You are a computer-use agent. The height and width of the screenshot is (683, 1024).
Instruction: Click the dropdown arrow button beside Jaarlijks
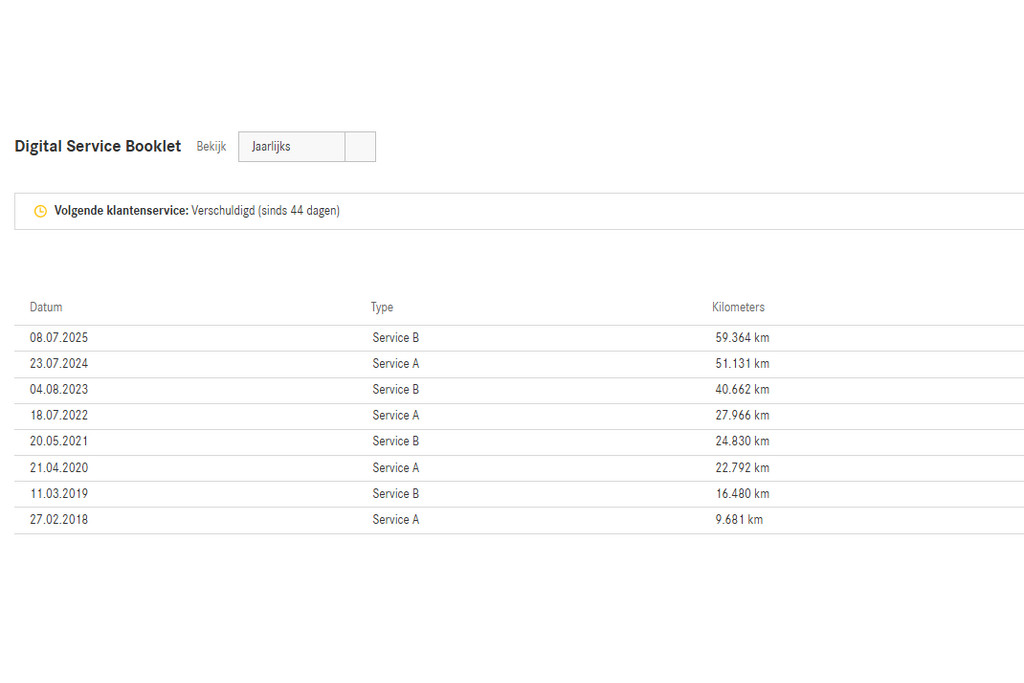click(360, 146)
